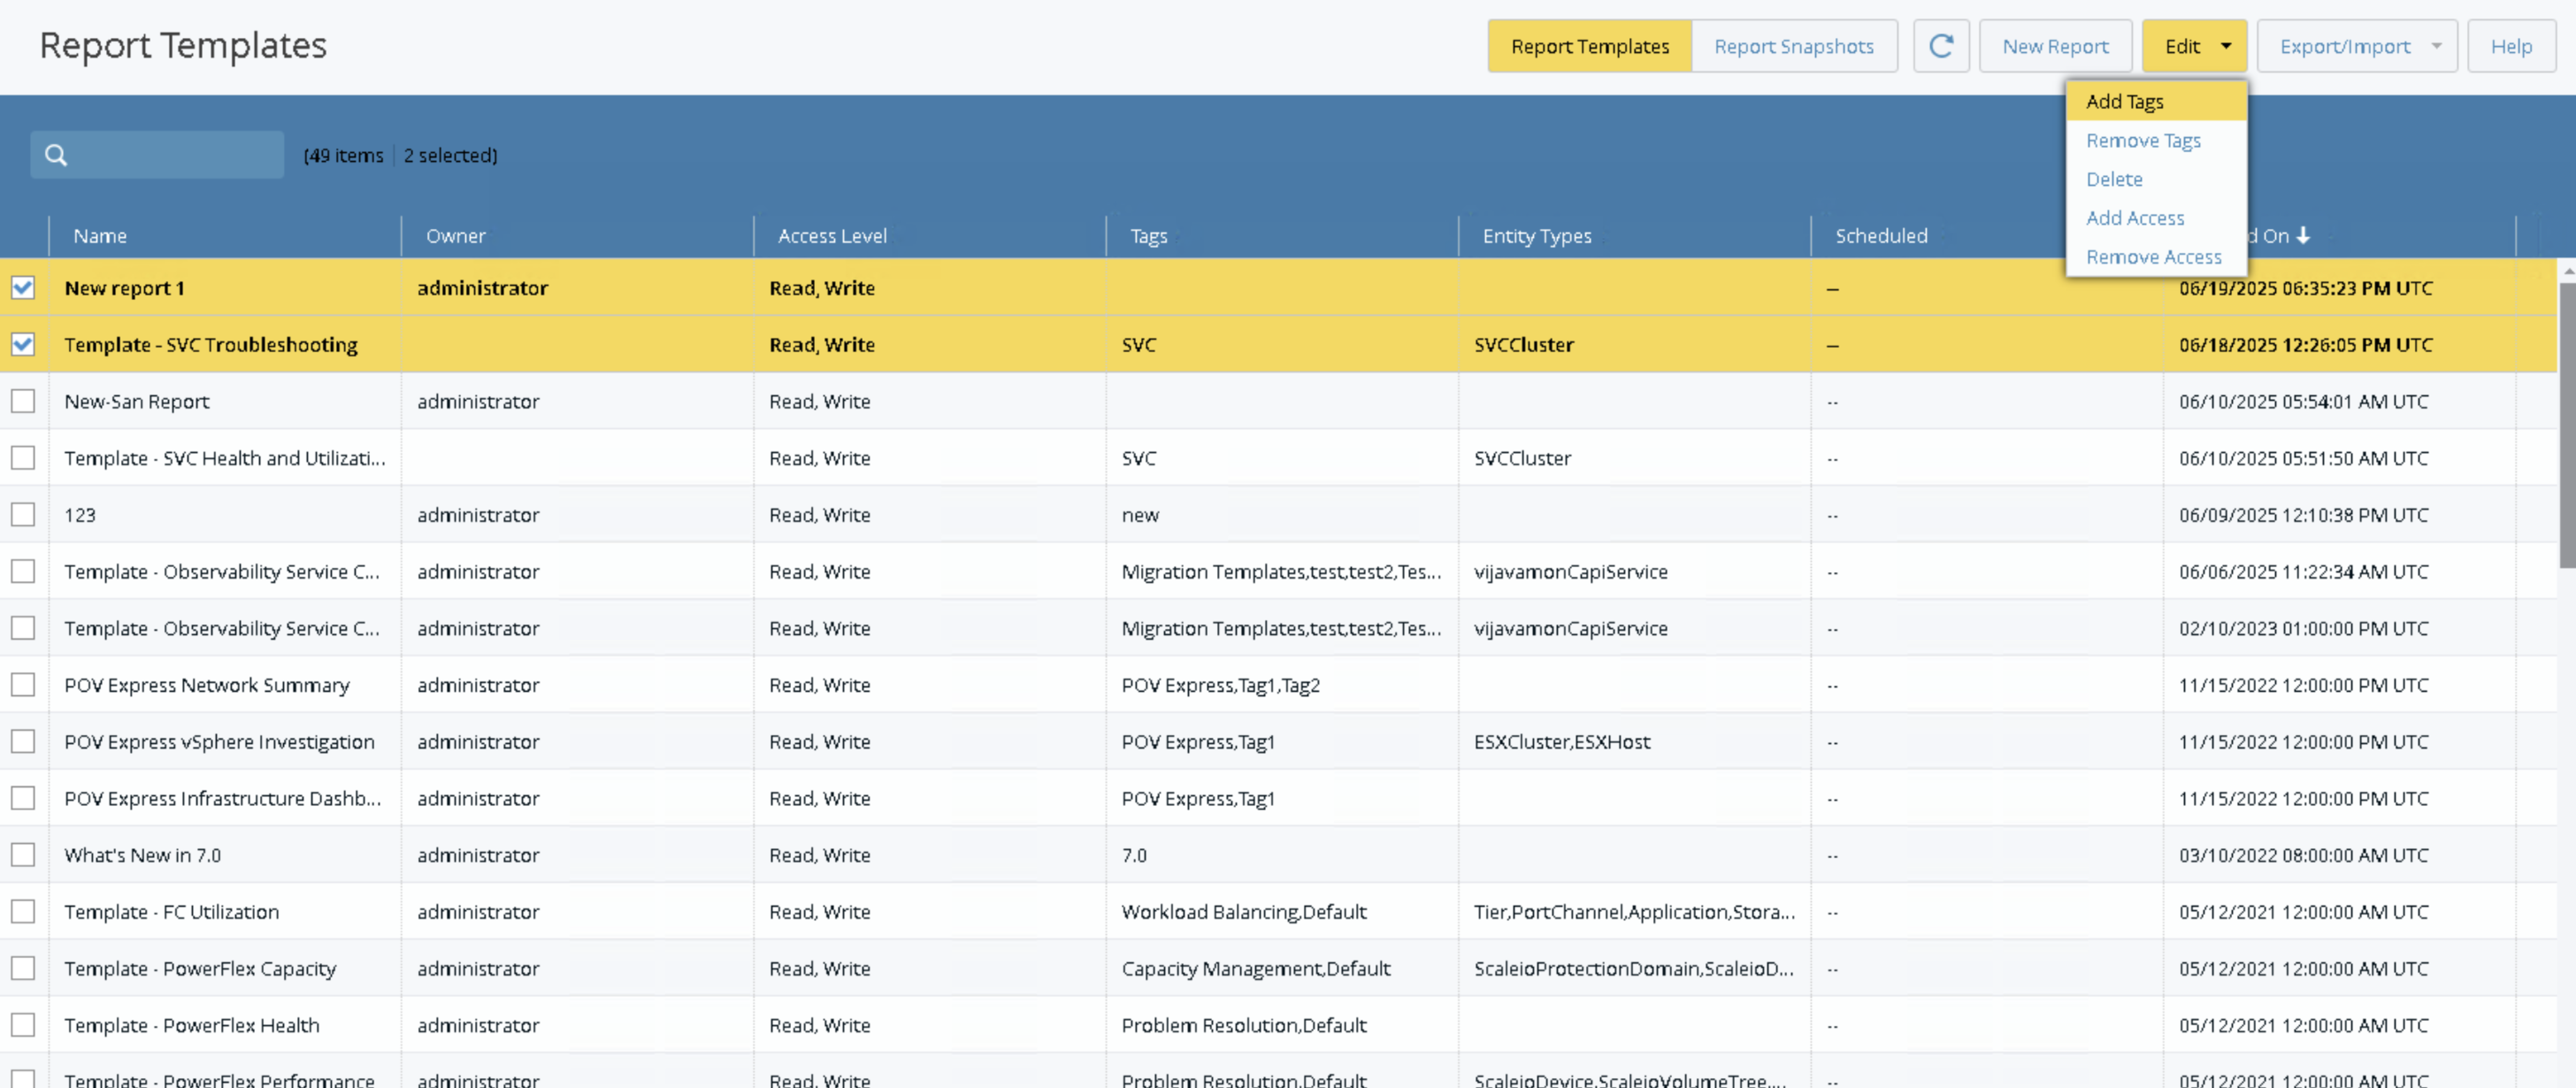Screen dimensions: 2576x1088
Task: Select Remove Access menu entry
Action: click(2156, 257)
